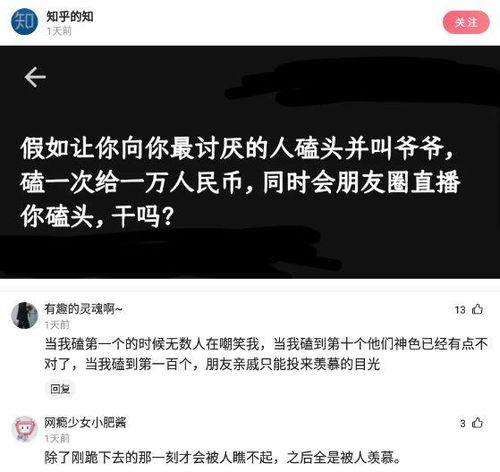Reply to 有趣的灵魂啊~ via 回复
500x472 pixels.
[60, 389]
